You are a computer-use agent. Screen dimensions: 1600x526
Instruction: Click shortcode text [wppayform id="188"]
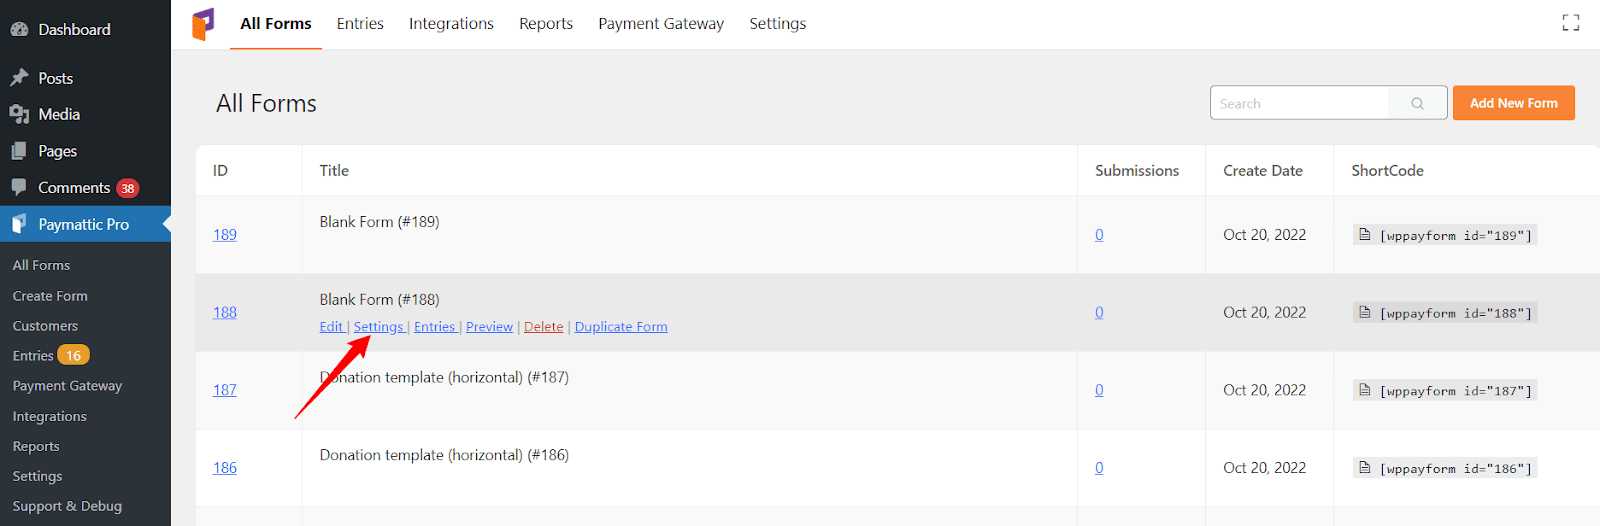coord(1455,313)
